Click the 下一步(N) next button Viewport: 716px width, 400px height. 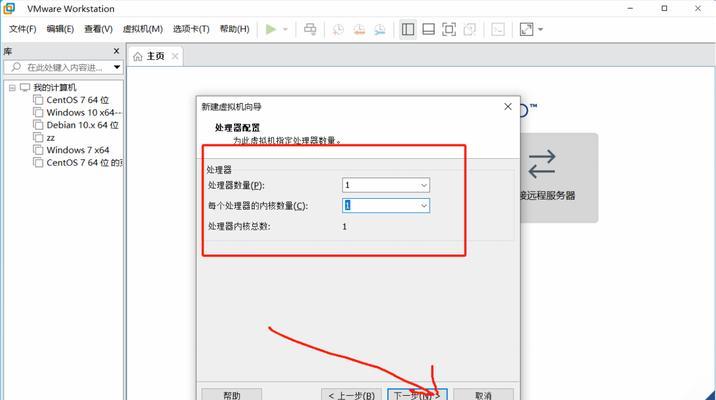tap(417, 395)
